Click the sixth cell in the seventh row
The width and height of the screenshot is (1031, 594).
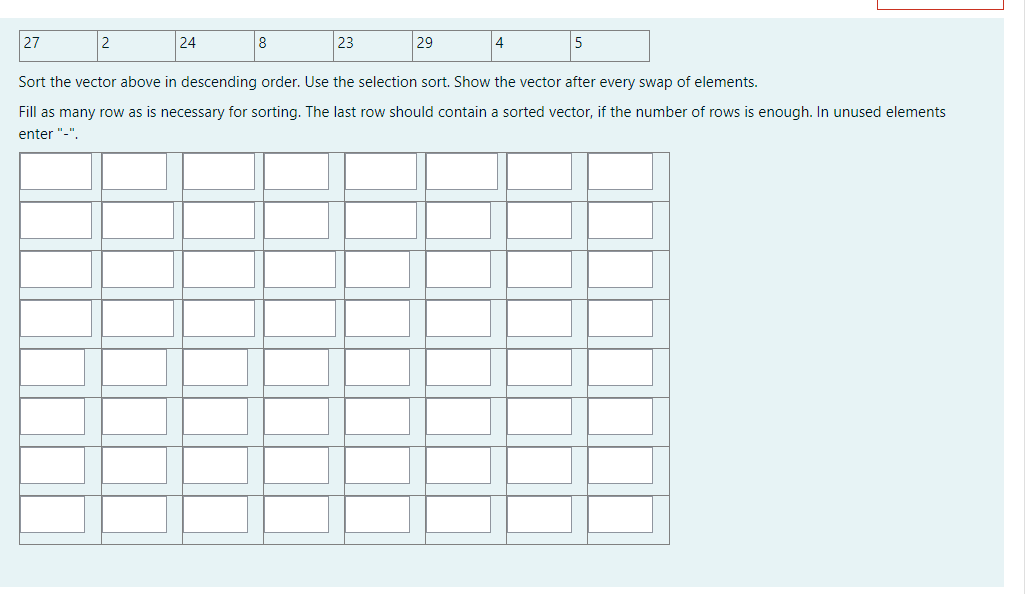(460, 466)
